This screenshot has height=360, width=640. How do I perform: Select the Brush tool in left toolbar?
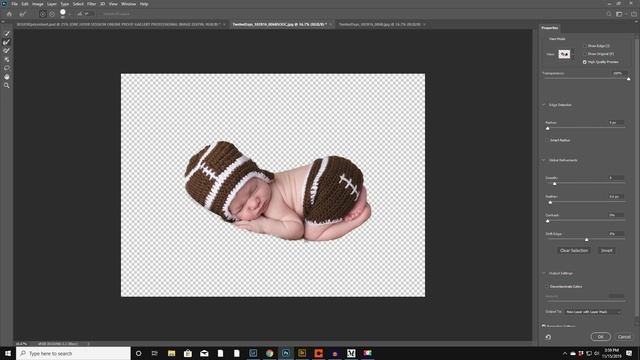coord(7,51)
